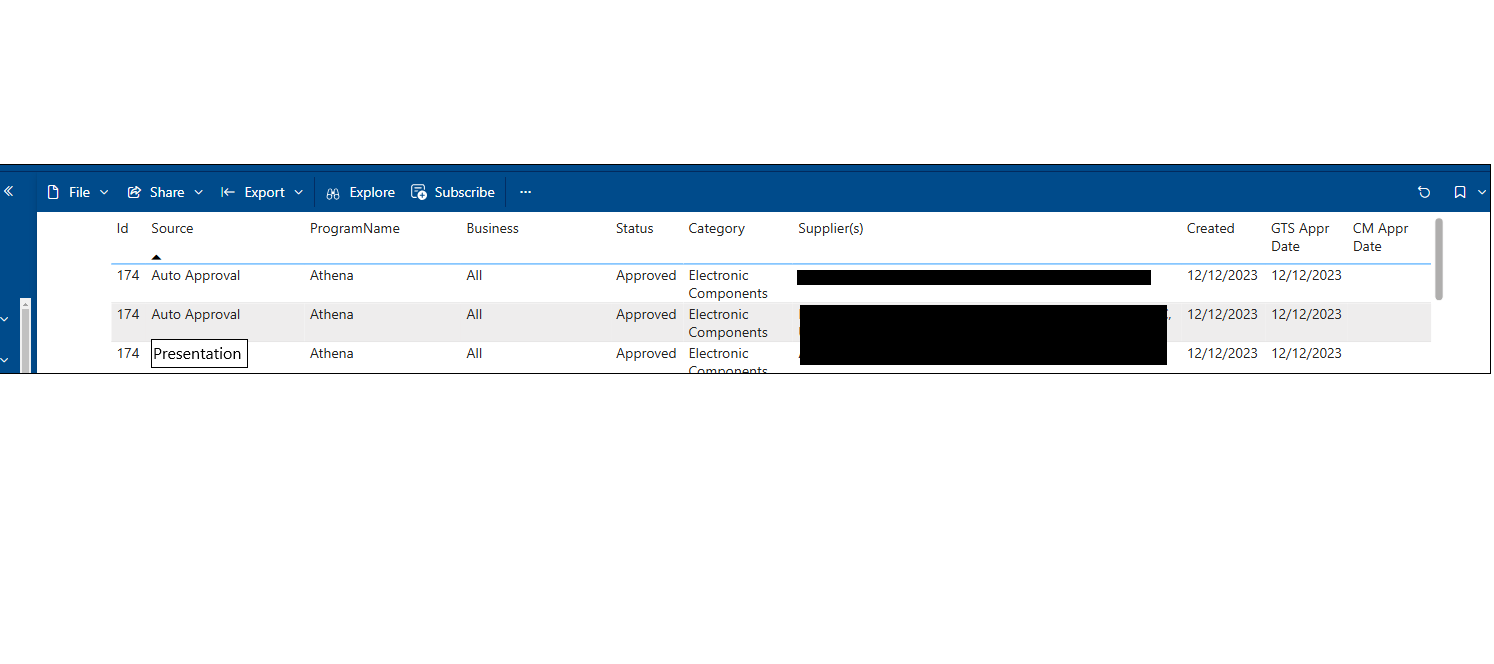Image resolution: width=1494 pixels, height=664 pixels.
Task: Click the ascending sort arrow under Source
Action: pos(156,257)
